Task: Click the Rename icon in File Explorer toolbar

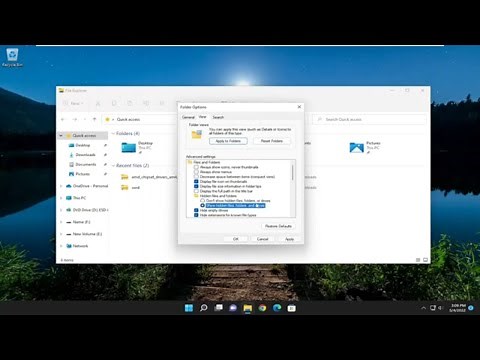Action: (x=146, y=103)
